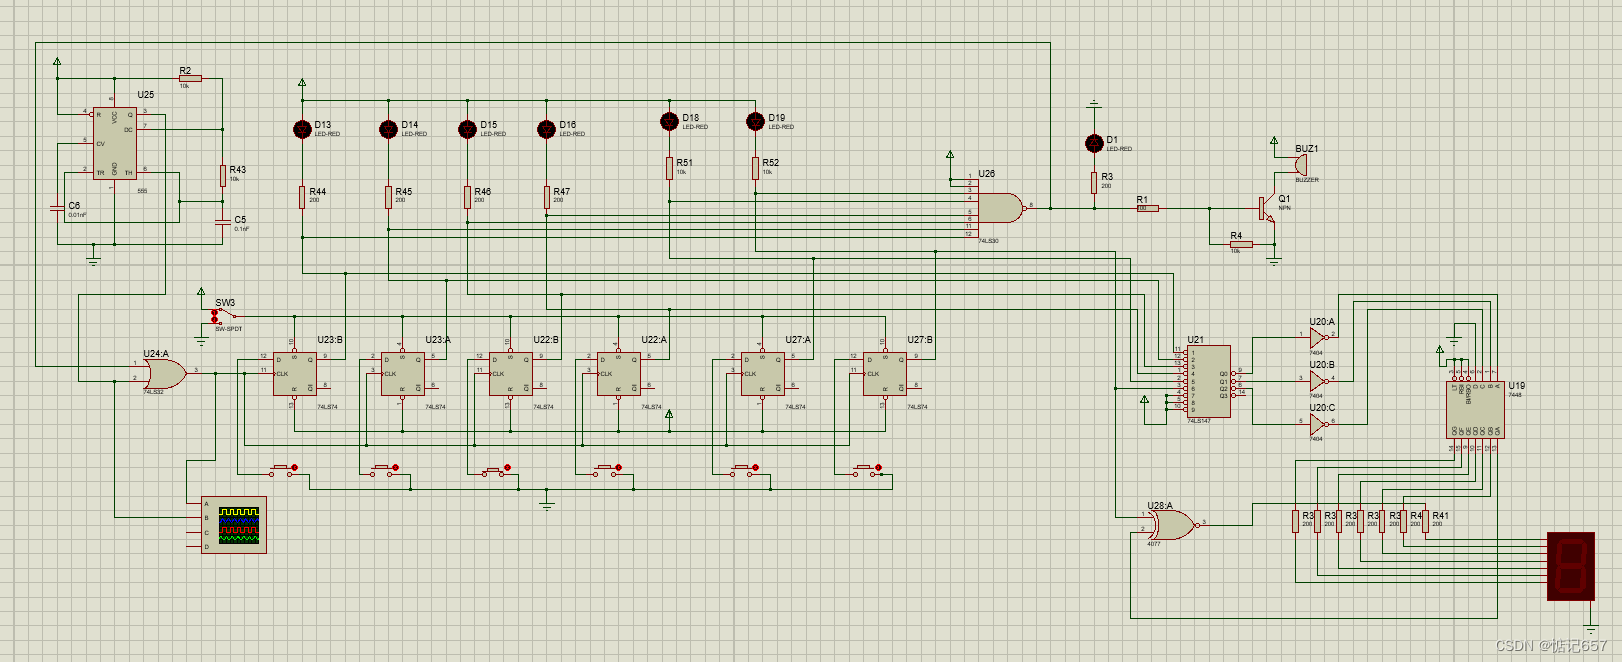Select LED D16
Screen dimensions: 1622x662
click(546, 128)
